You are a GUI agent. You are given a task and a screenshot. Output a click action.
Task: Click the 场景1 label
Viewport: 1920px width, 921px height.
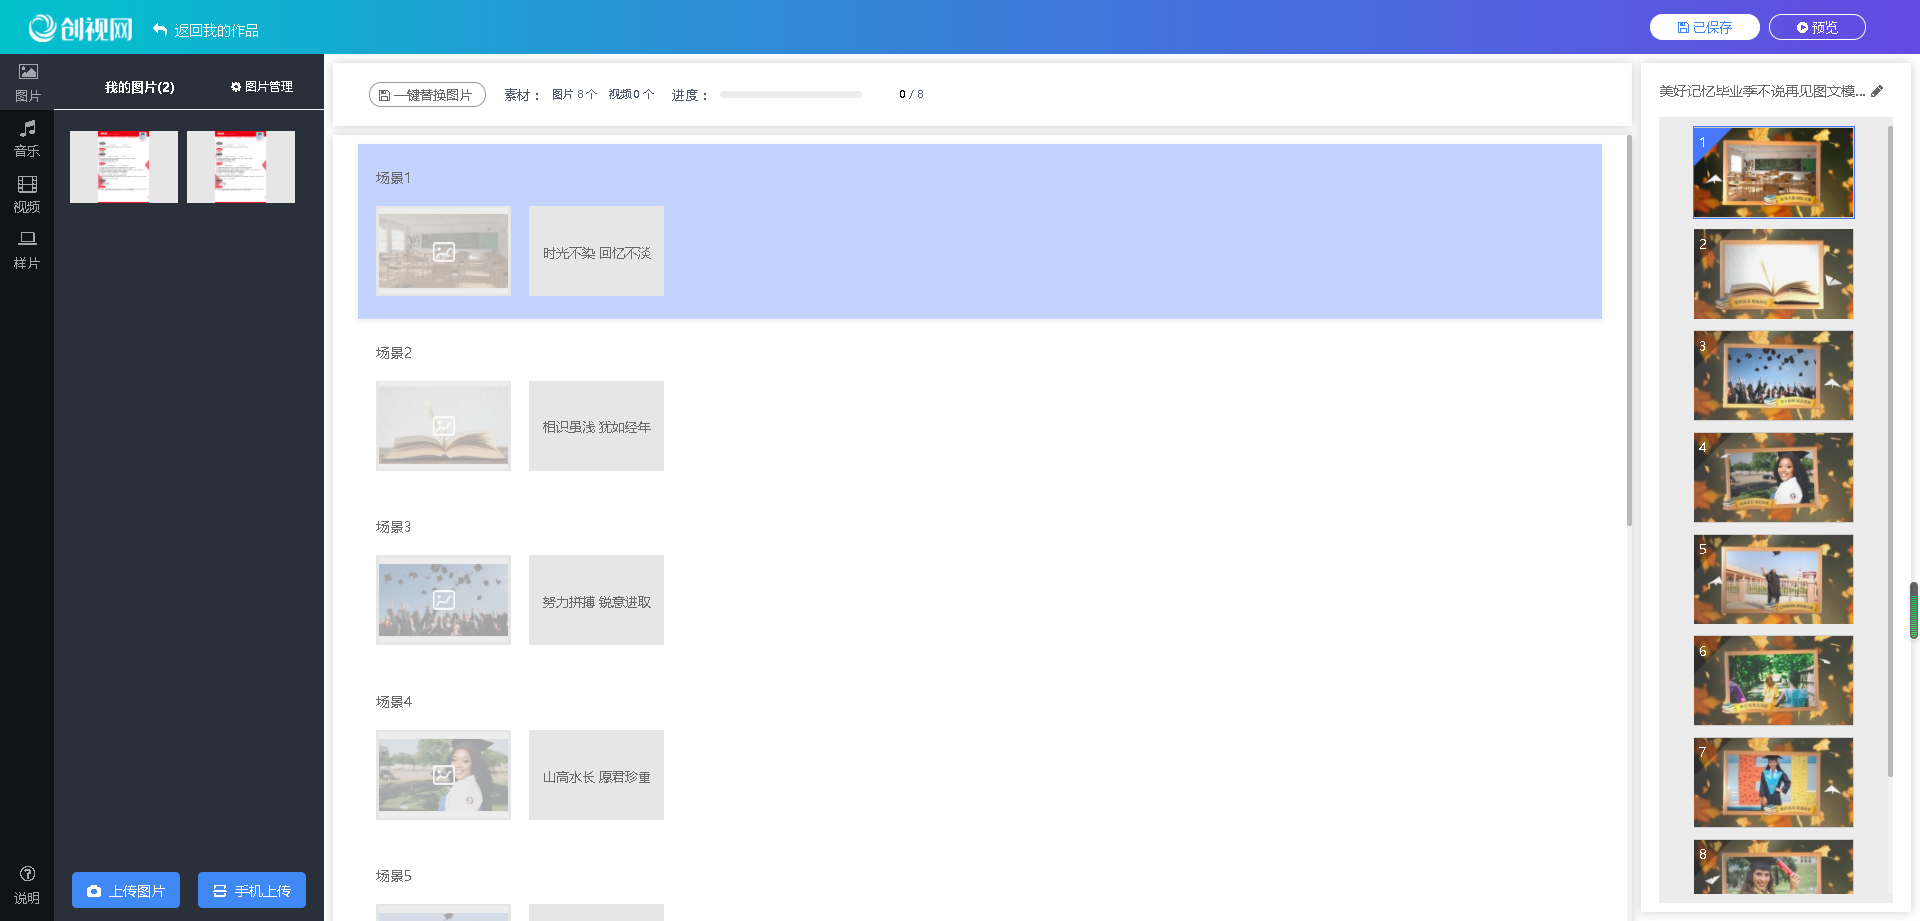coord(393,178)
